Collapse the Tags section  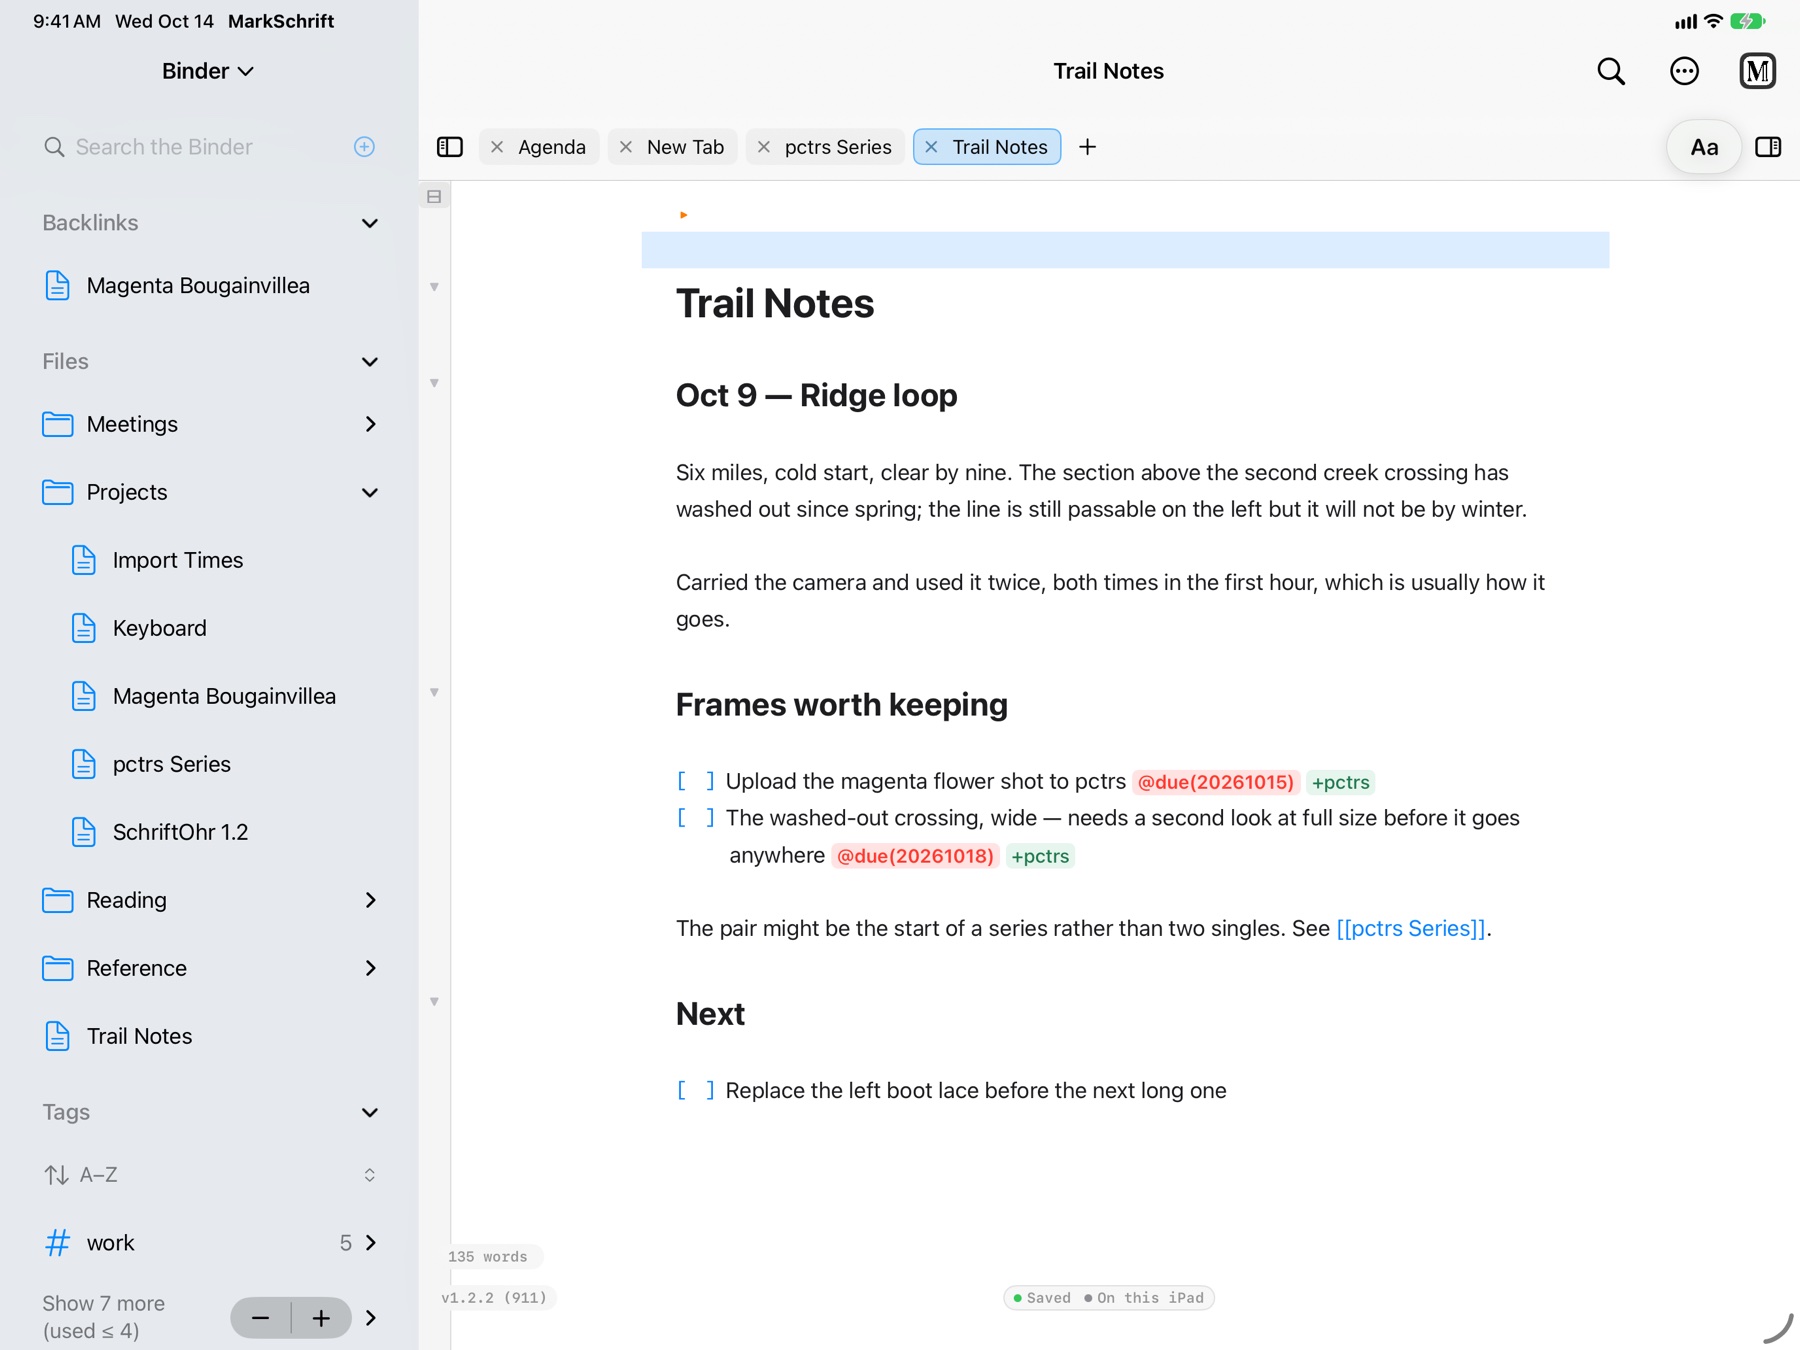point(370,1112)
